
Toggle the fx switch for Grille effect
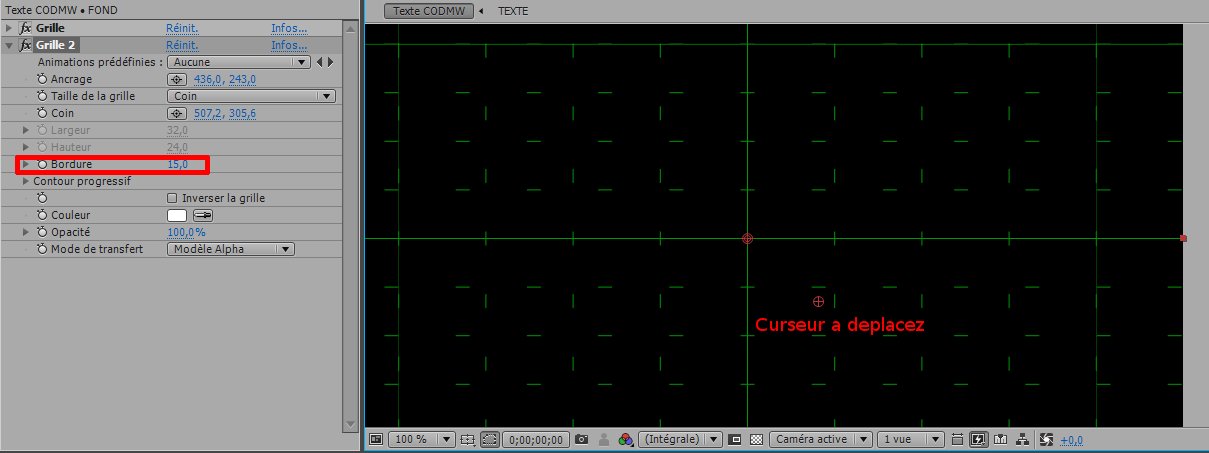click(26, 28)
